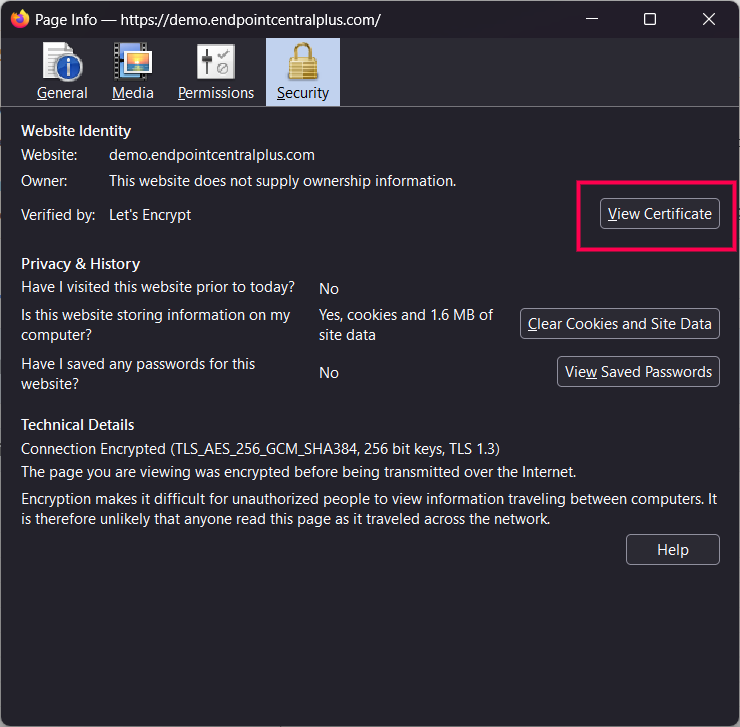The image size is (740, 727).
Task: Minimize the Page Info window
Action: 592,19
